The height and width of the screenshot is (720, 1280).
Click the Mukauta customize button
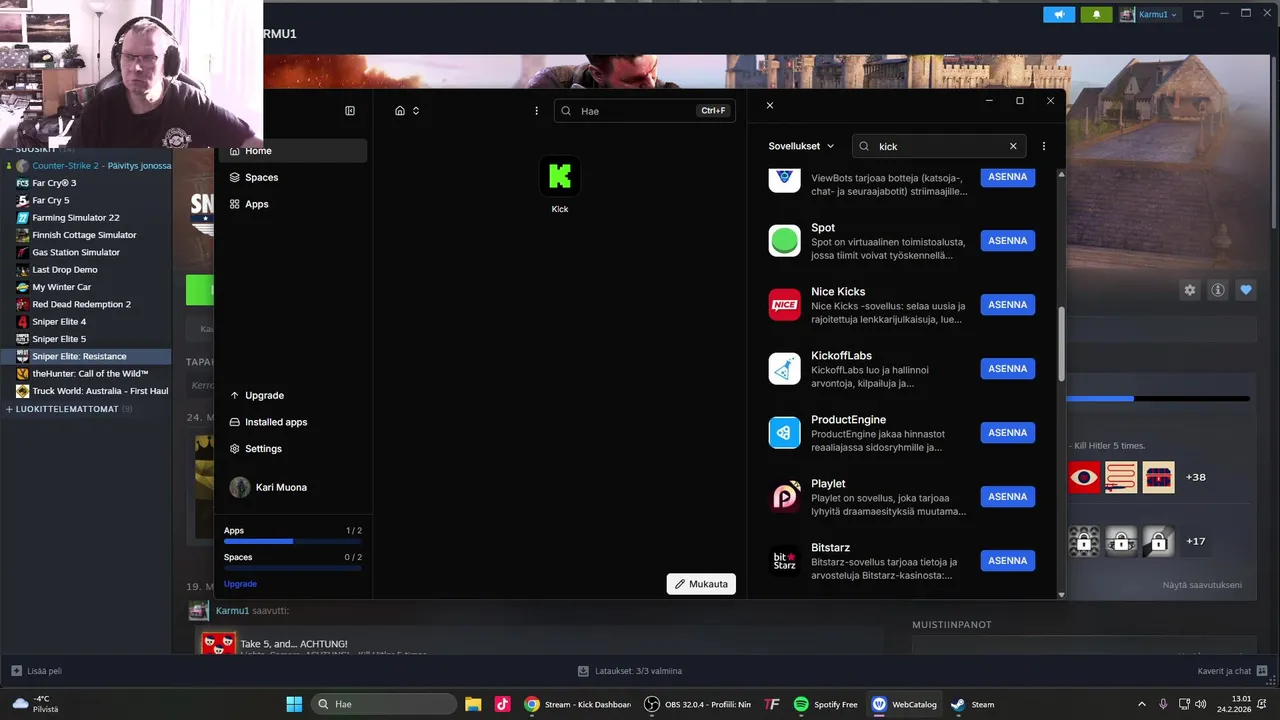tap(701, 584)
